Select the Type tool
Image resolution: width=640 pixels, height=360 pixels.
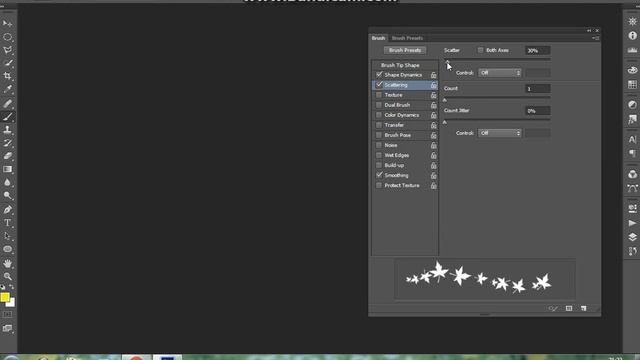click(7, 223)
